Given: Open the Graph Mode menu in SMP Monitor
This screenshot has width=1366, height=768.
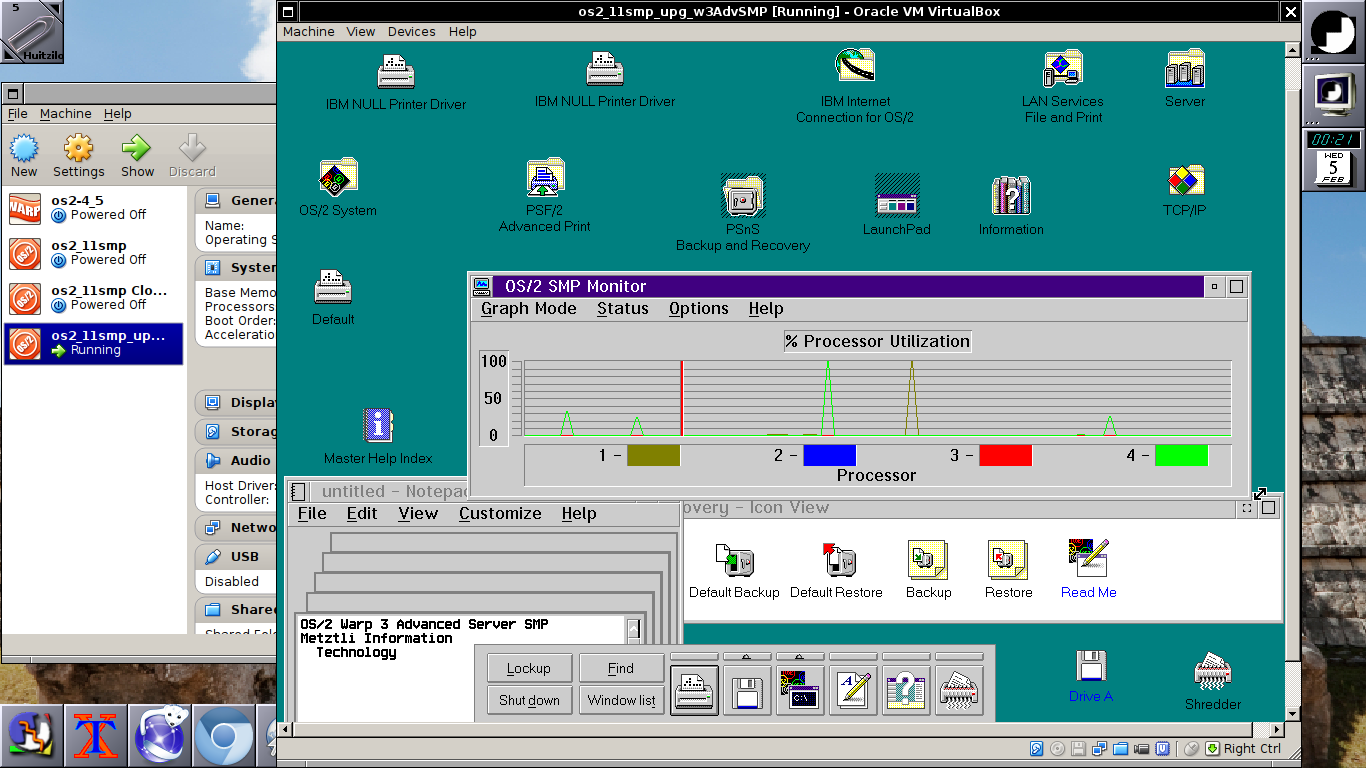Looking at the screenshot, I should point(528,309).
